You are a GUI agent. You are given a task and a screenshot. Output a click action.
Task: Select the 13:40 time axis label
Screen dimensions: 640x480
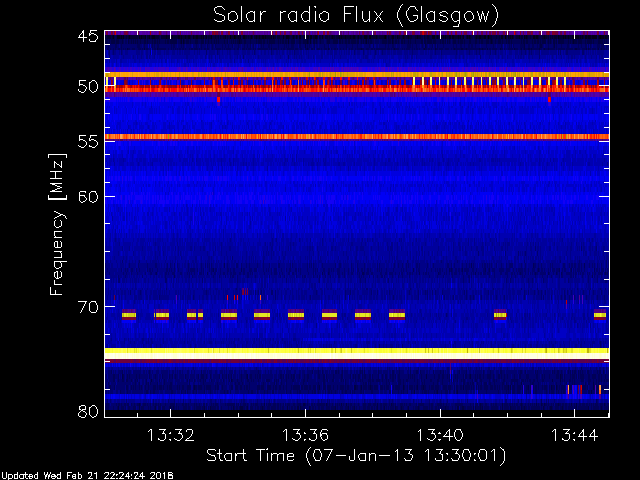click(x=440, y=435)
